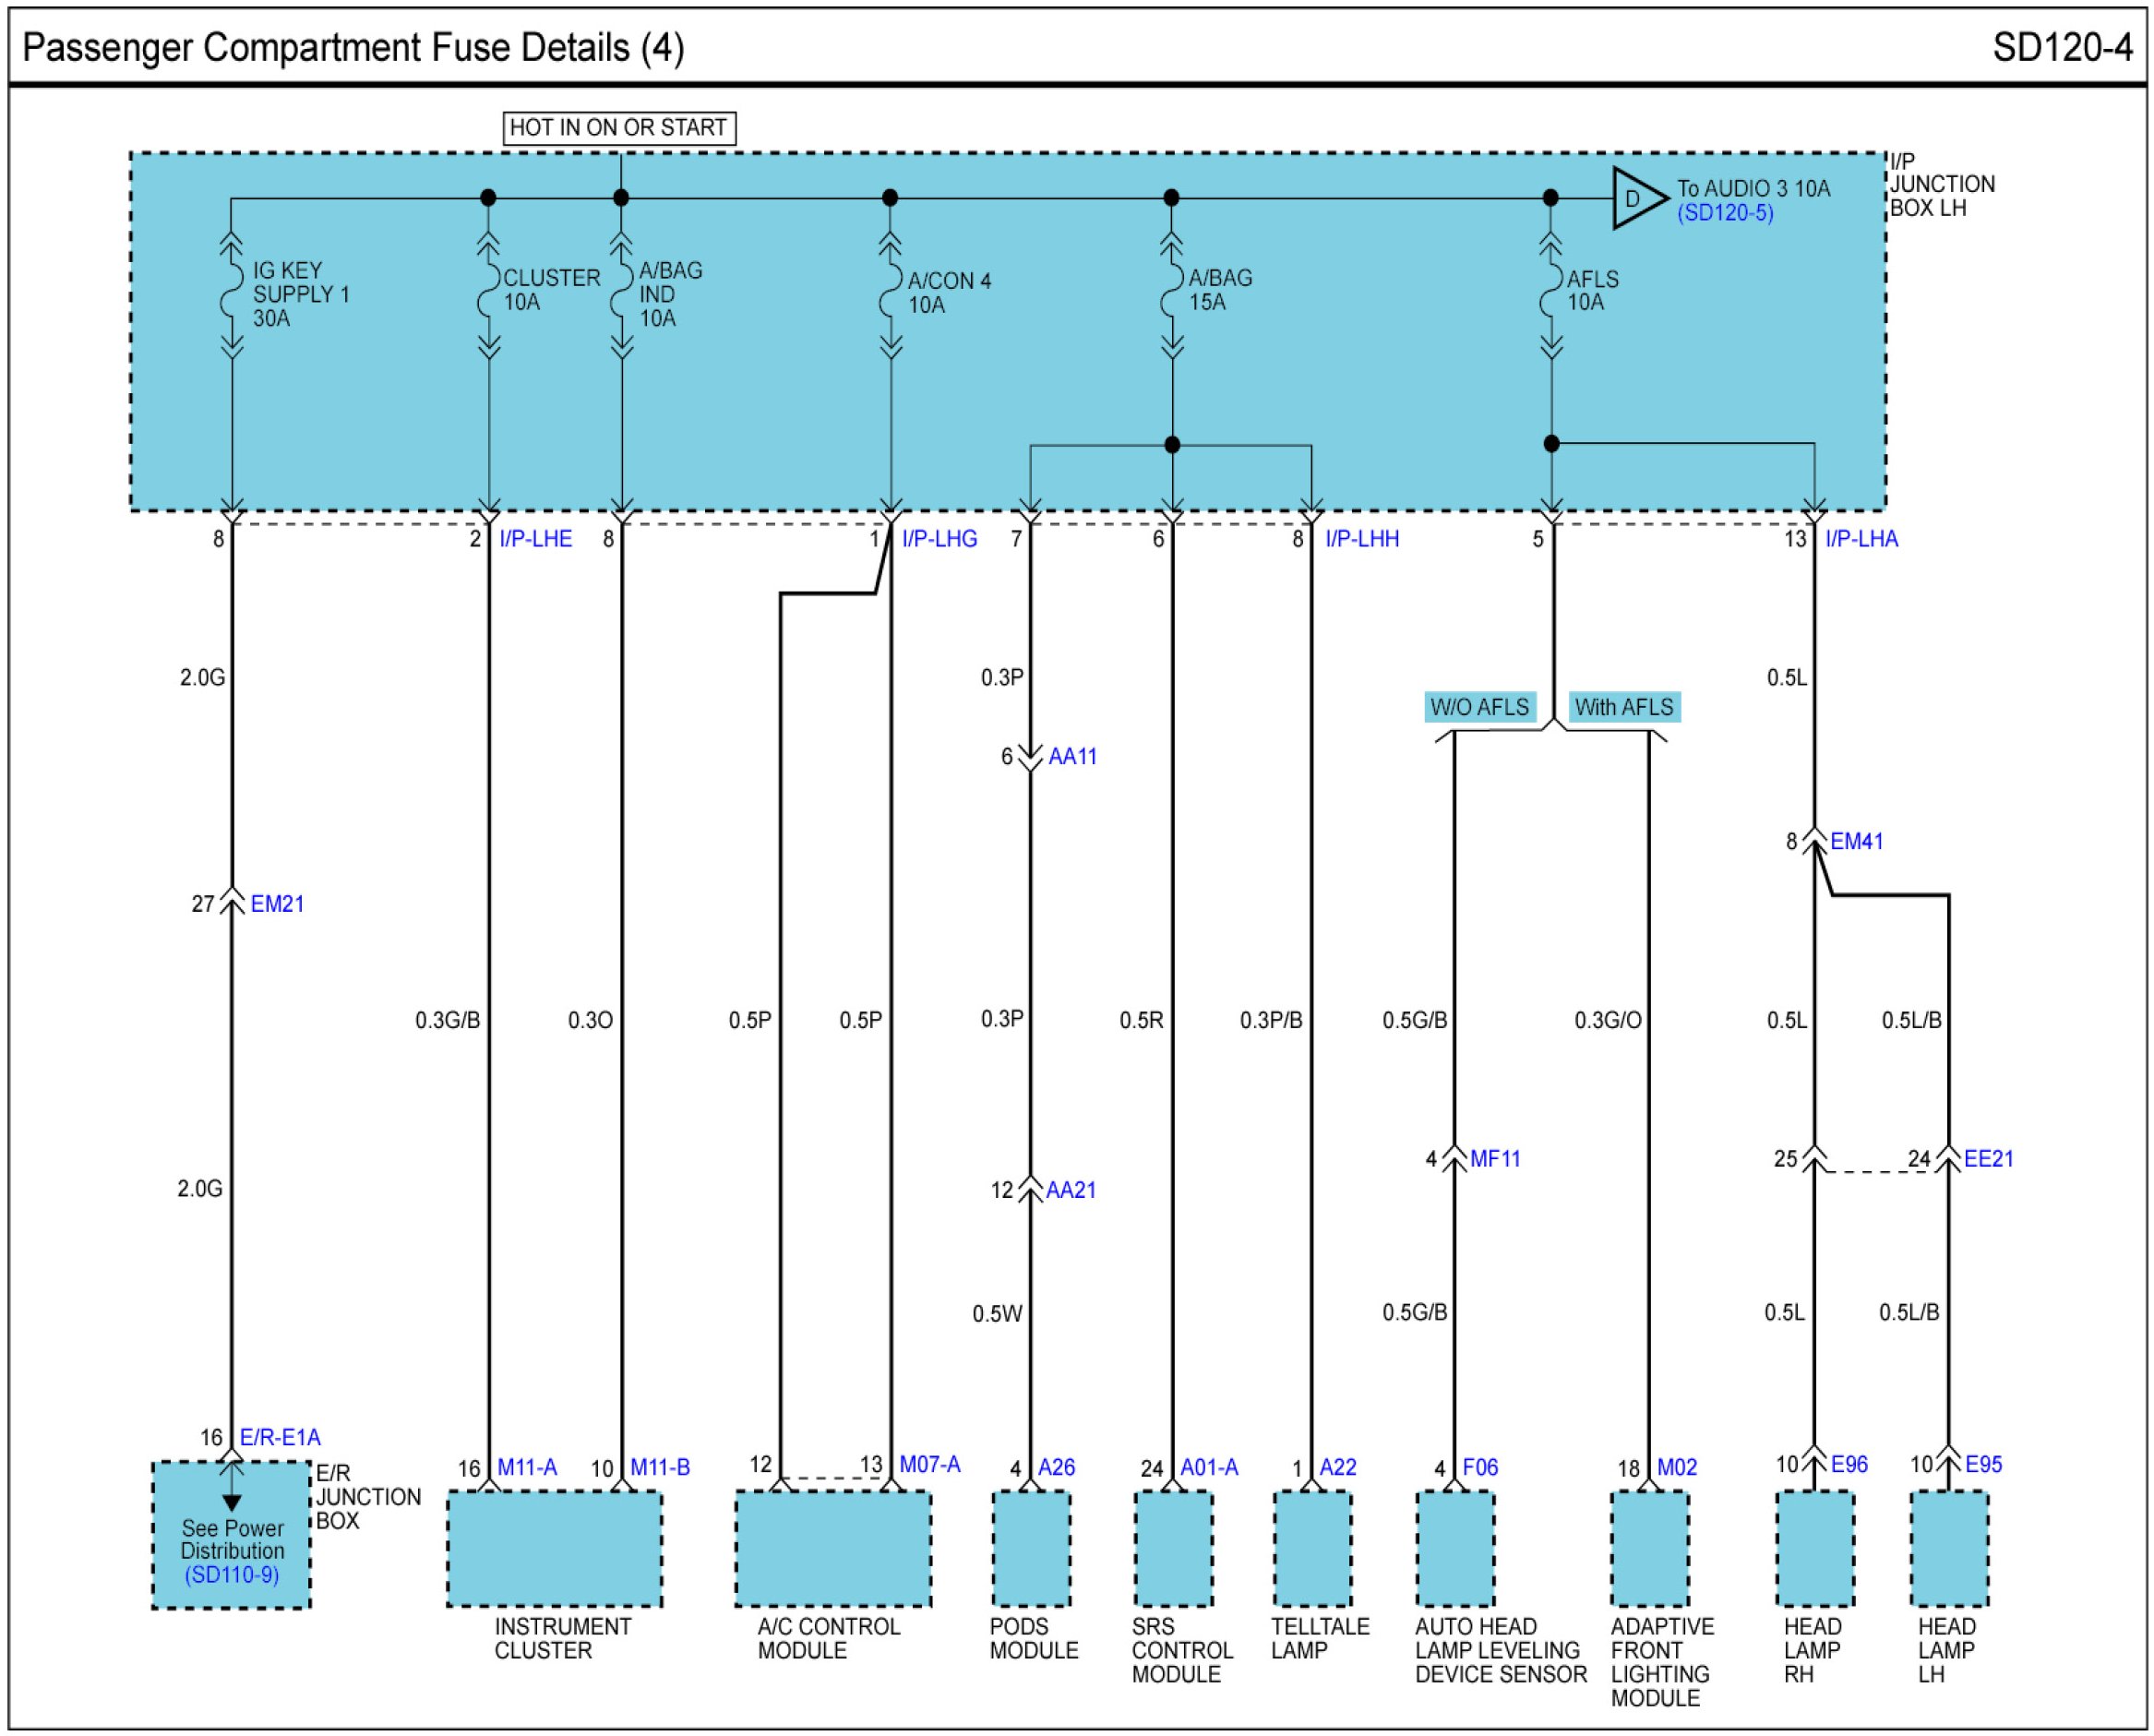Click the AA11 connector label

(1072, 757)
